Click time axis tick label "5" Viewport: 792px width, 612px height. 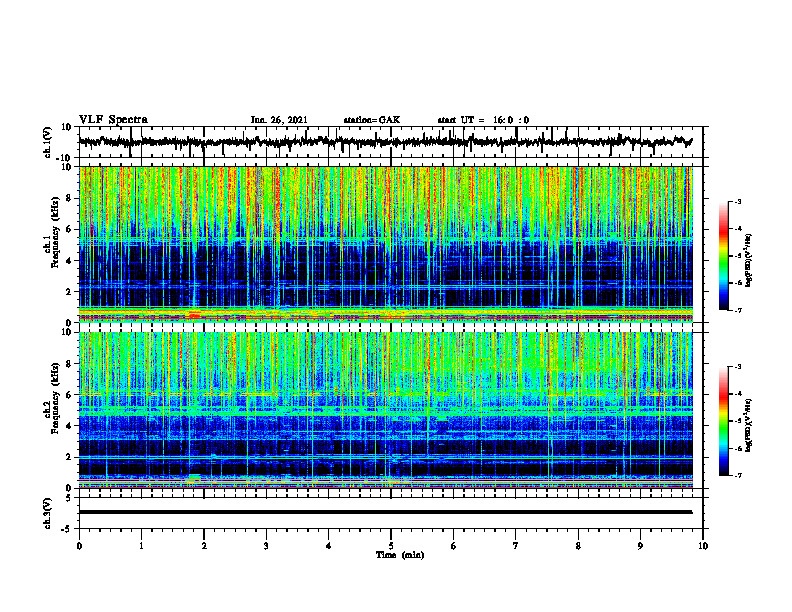tap(391, 546)
